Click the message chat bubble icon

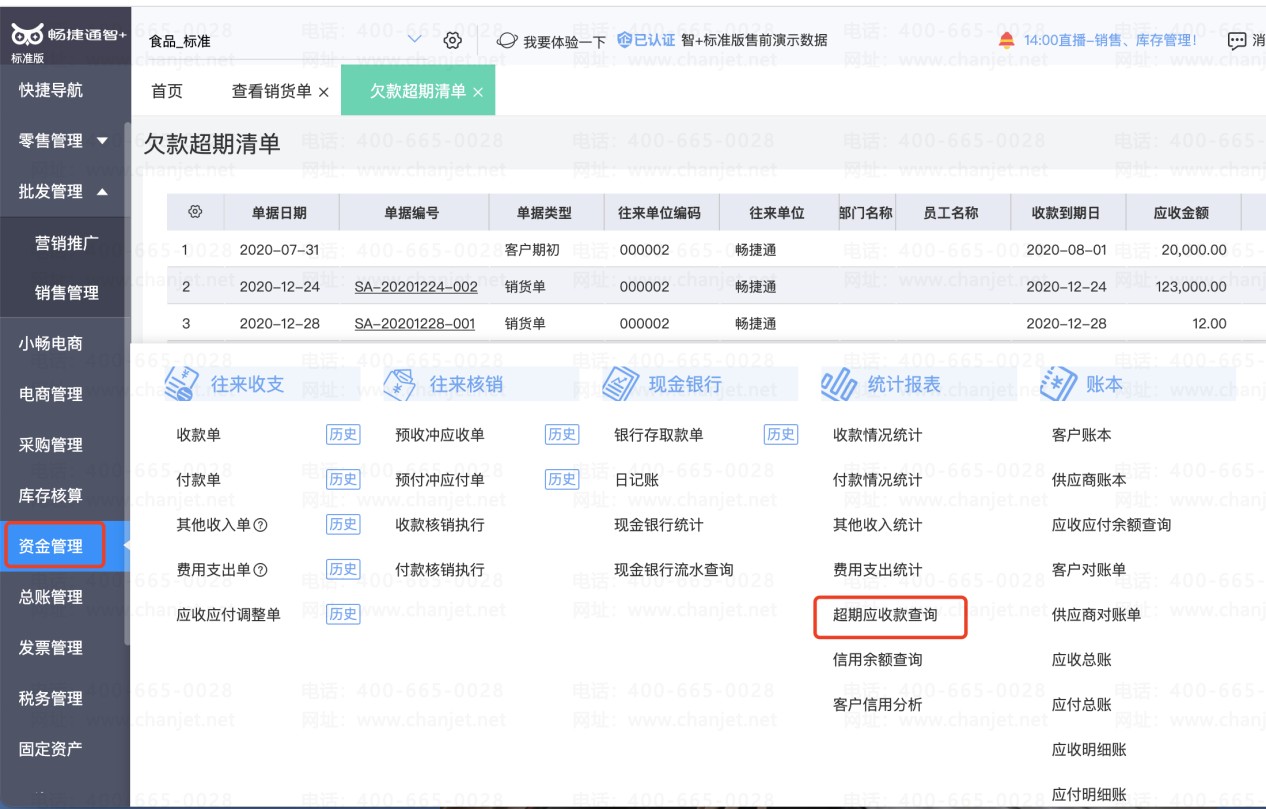point(1237,41)
